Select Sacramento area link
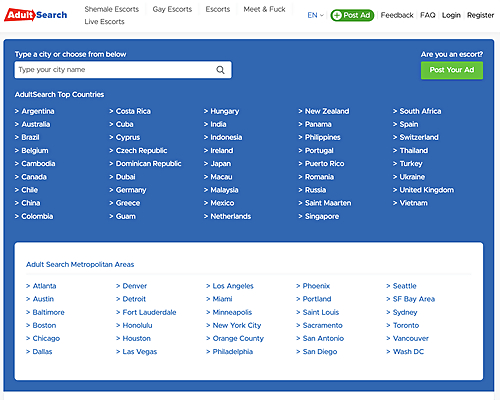 tap(322, 325)
